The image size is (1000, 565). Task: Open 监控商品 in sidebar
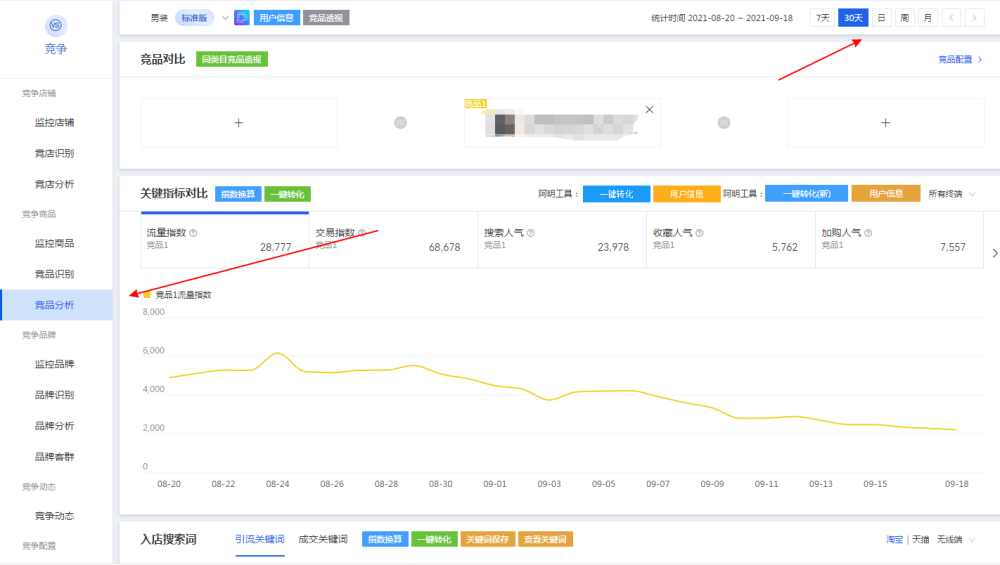pos(55,243)
